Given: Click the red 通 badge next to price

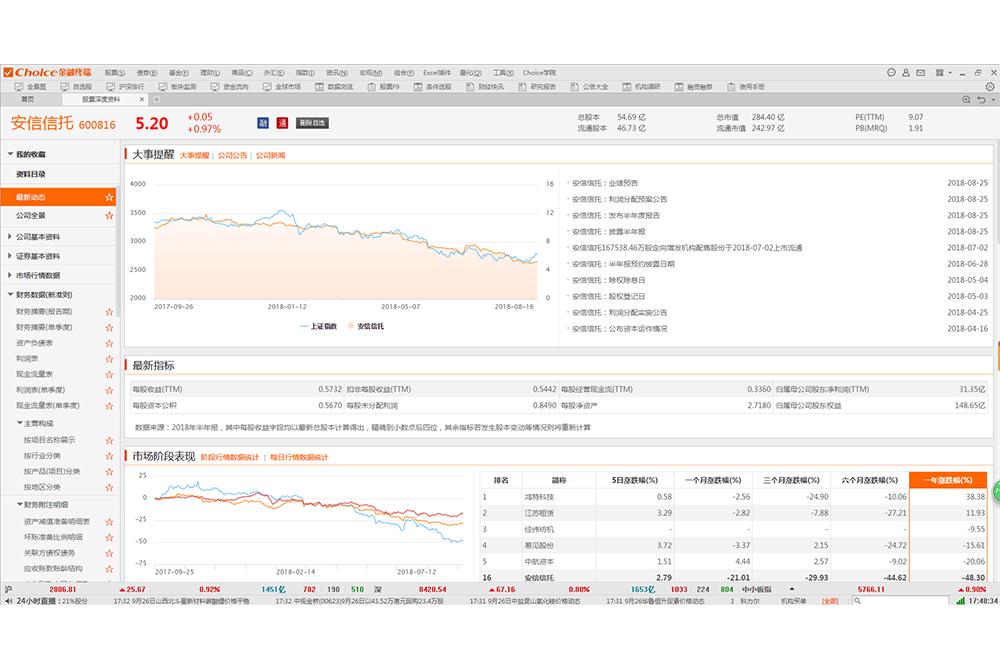Looking at the screenshot, I should pos(283,122).
